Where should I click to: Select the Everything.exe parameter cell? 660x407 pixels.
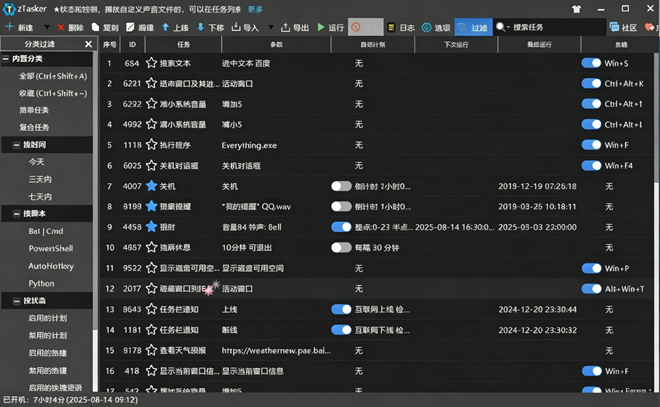point(276,145)
